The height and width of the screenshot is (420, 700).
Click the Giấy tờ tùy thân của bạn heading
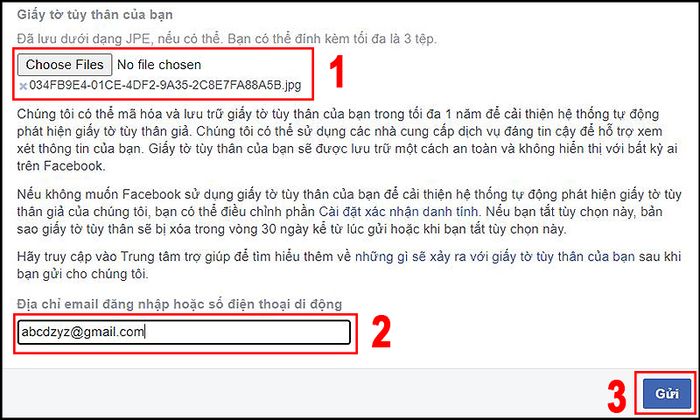click(x=95, y=15)
